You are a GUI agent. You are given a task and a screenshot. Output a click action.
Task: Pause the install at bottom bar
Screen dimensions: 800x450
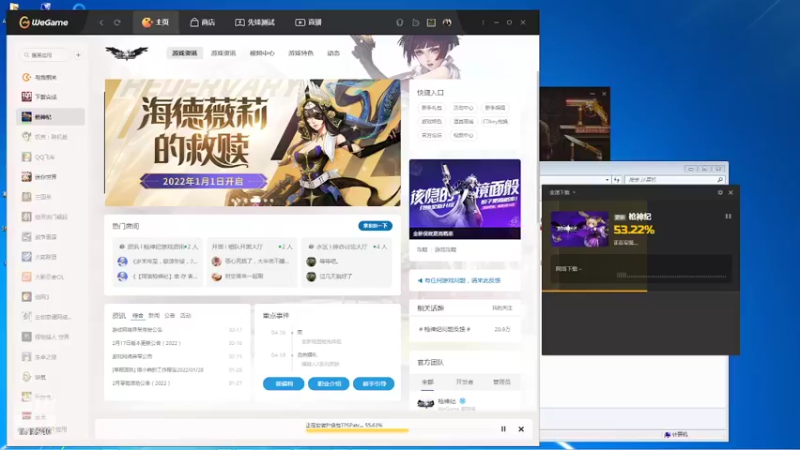pos(503,429)
